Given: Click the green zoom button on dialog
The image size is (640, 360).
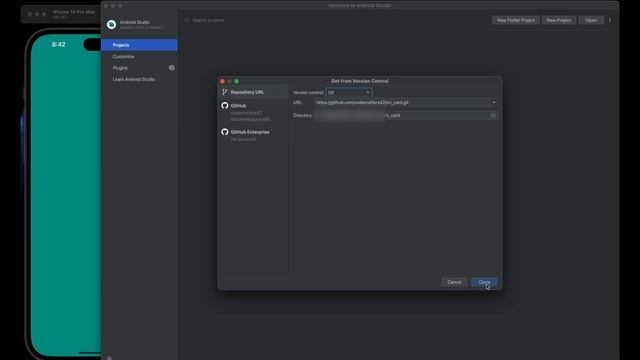Looking at the screenshot, I should click(237, 81).
